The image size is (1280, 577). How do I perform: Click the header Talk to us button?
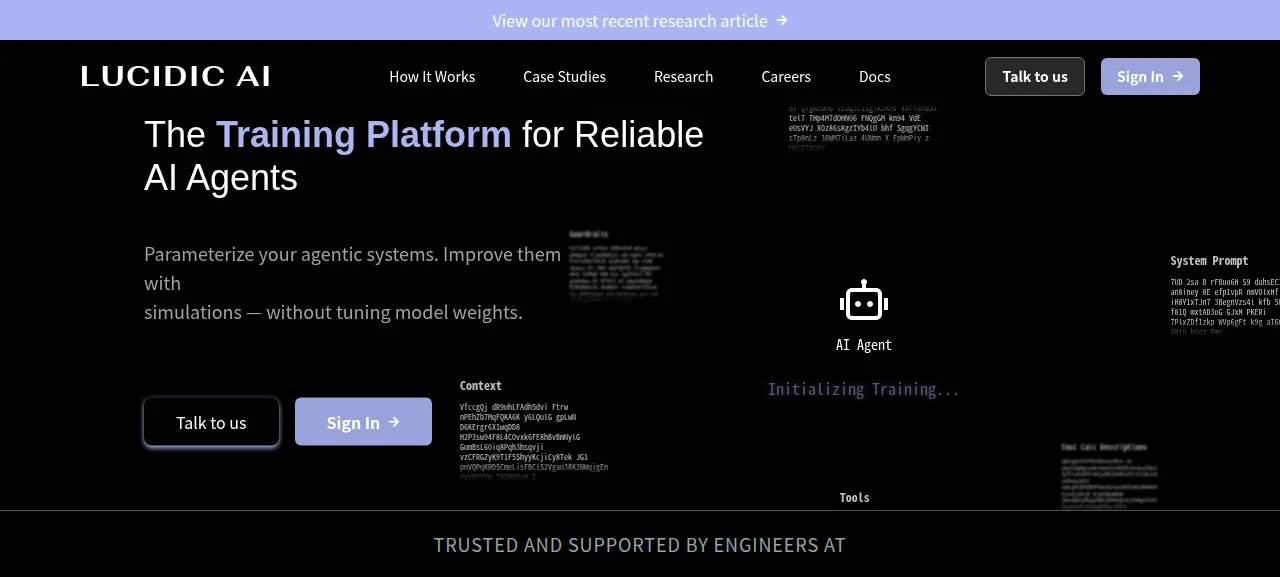click(x=1035, y=76)
